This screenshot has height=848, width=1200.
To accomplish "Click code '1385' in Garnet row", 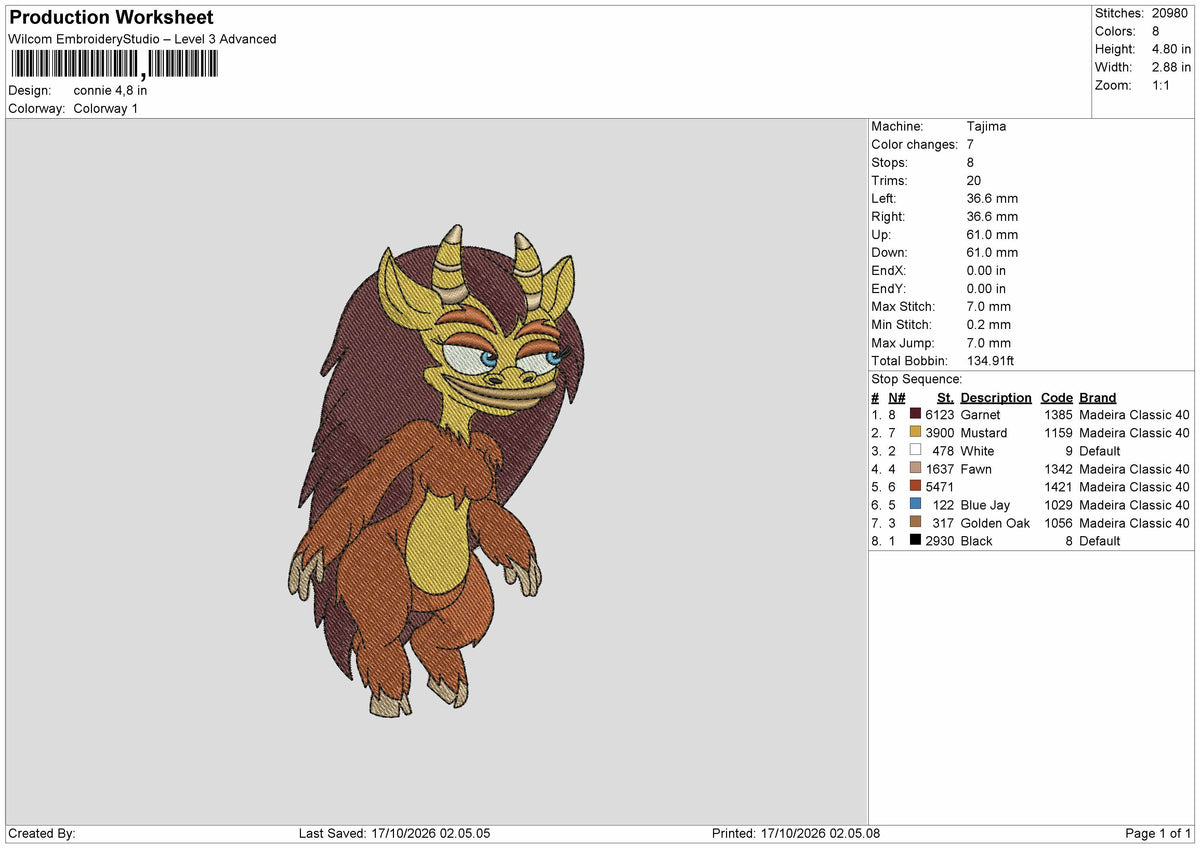I will click(x=1058, y=414).
